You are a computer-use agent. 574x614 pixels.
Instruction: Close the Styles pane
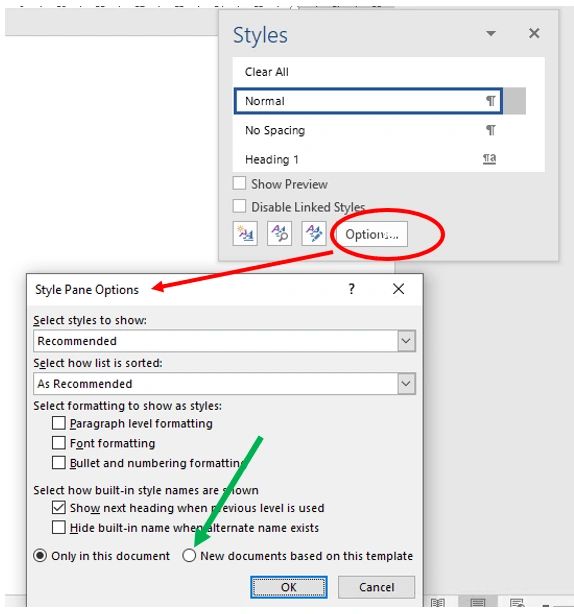tap(534, 33)
